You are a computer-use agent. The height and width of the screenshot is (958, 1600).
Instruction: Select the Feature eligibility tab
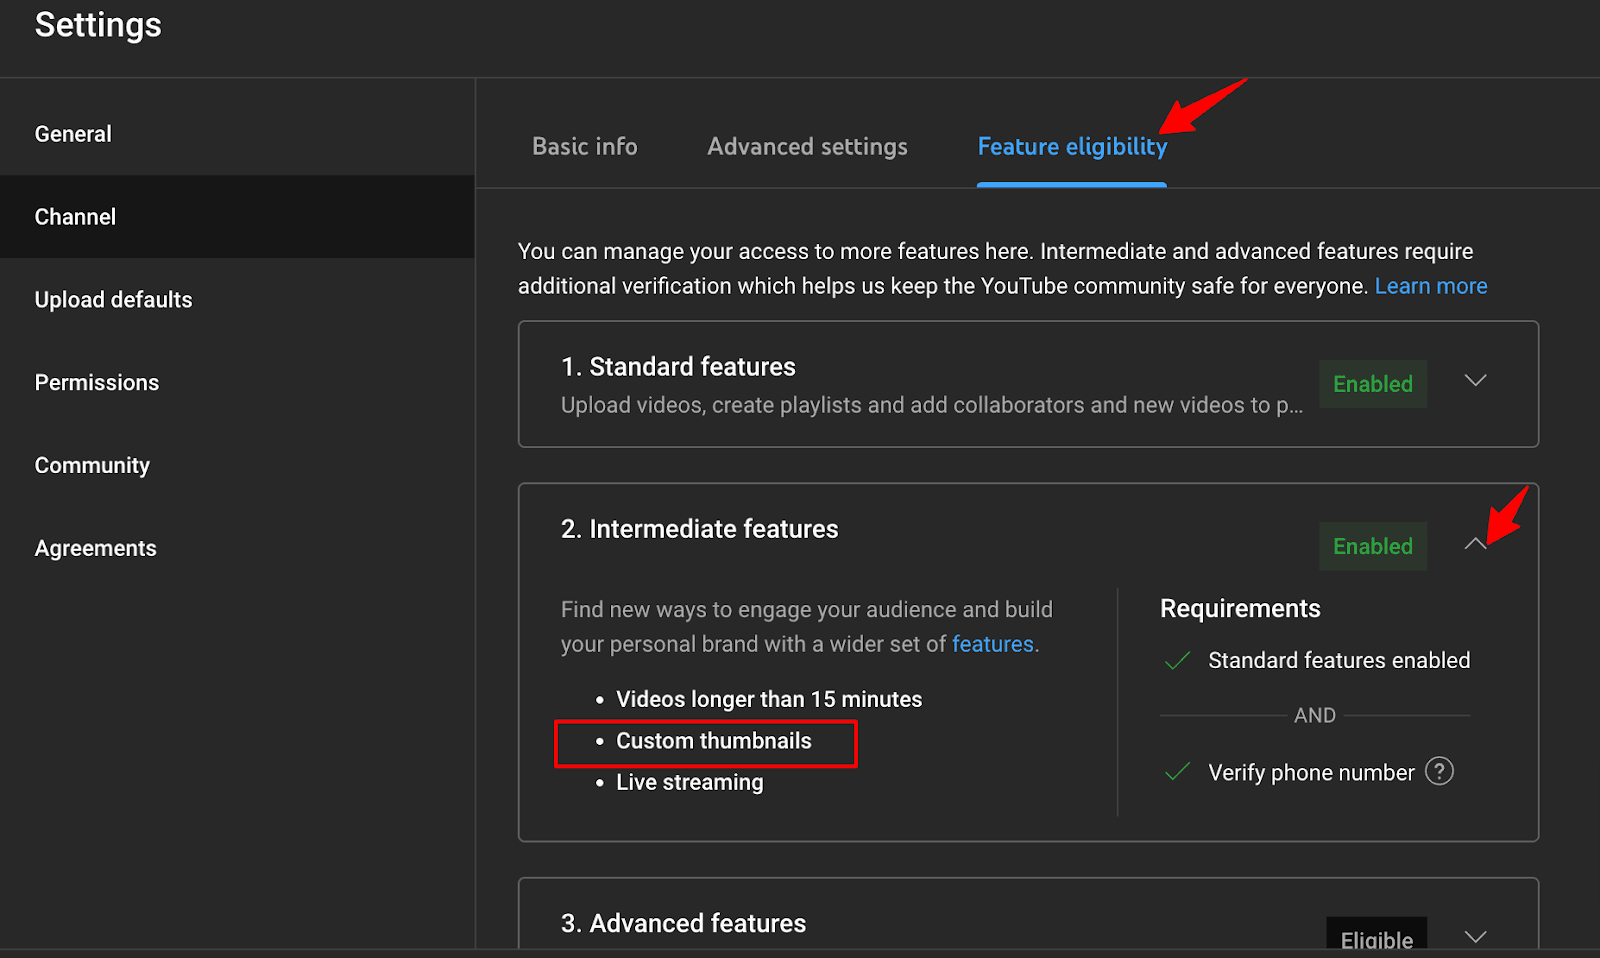[1071, 146]
